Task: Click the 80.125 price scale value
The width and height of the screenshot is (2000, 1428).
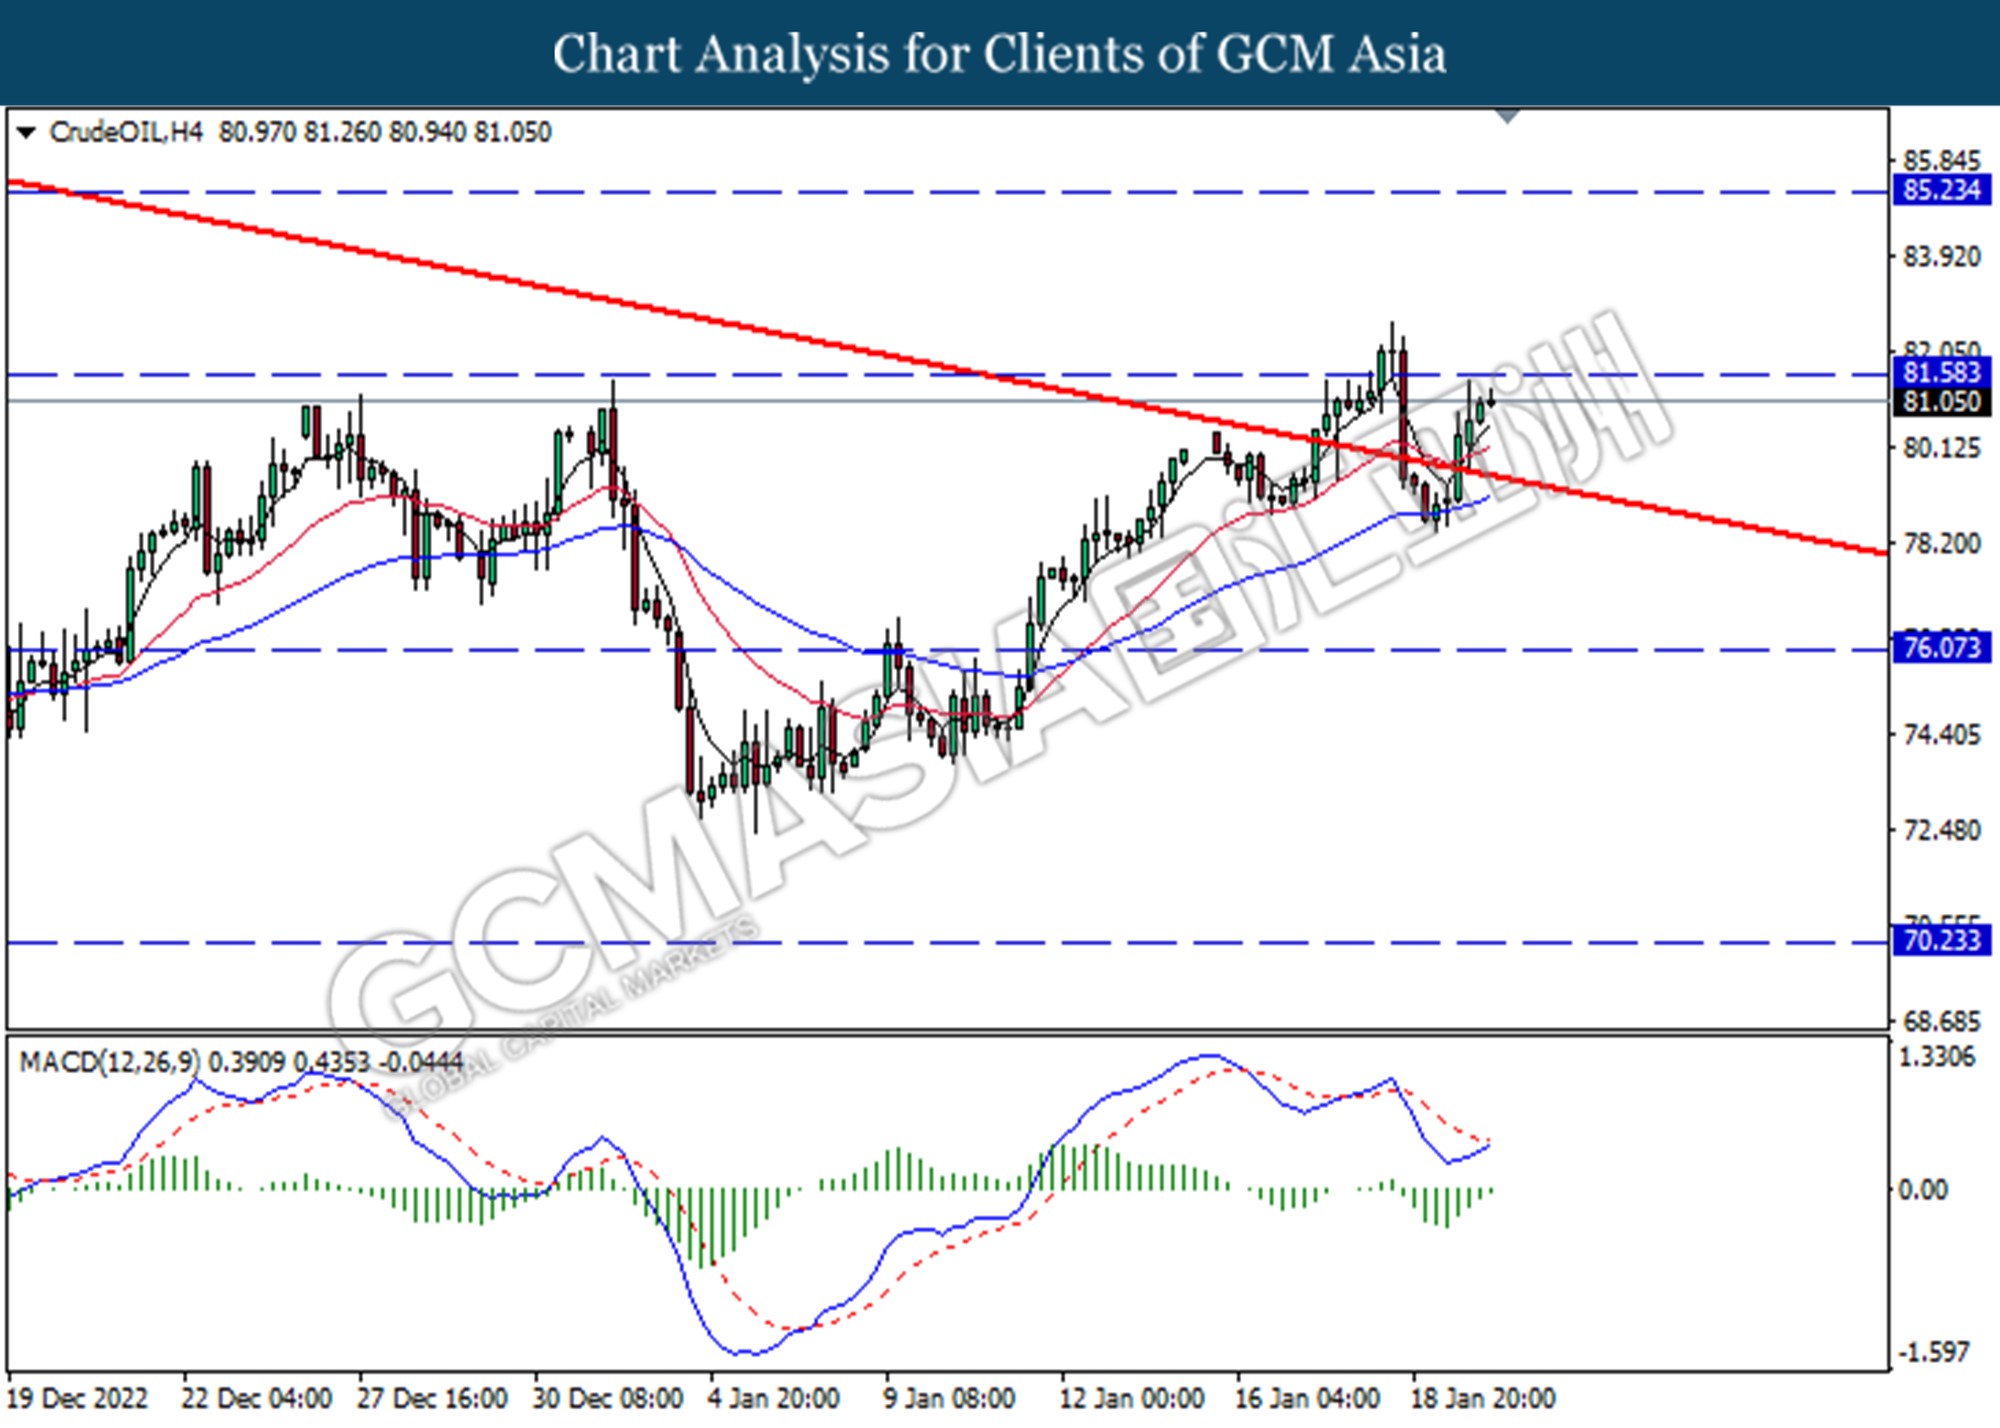Action: pyautogui.click(x=1942, y=448)
